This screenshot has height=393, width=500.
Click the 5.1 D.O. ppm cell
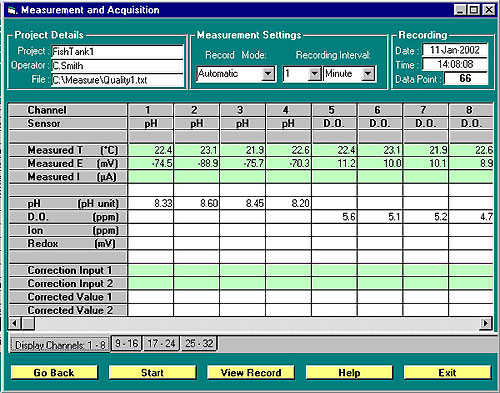pyautogui.click(x=380, y=217)
